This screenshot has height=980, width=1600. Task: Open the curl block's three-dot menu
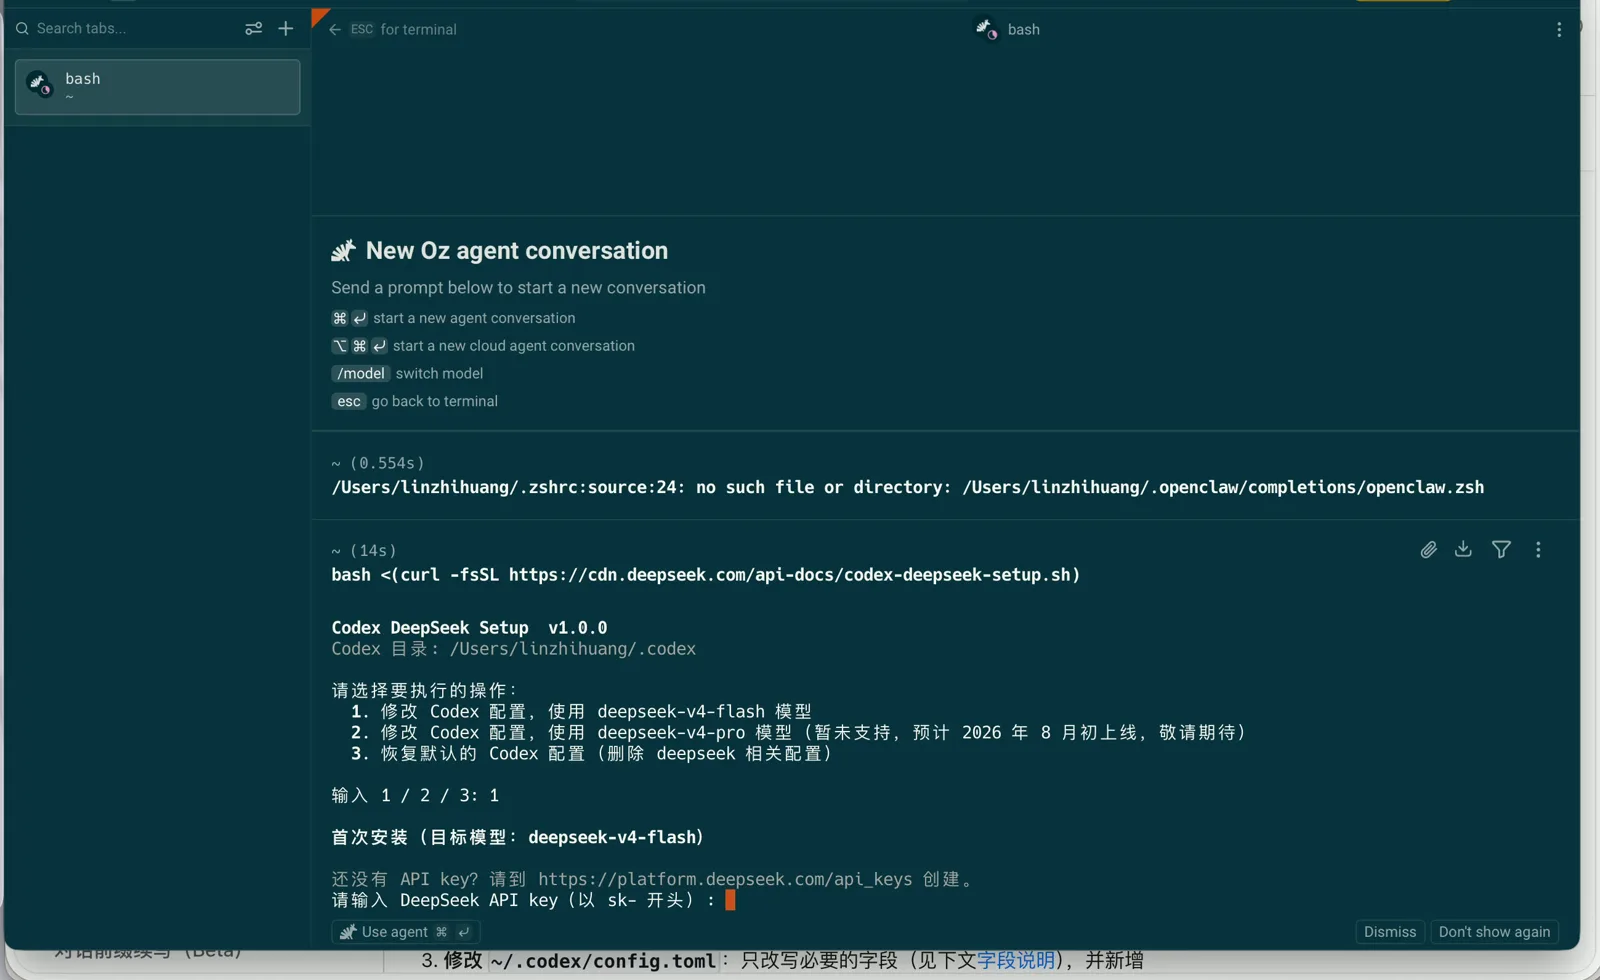[1538, 549]
